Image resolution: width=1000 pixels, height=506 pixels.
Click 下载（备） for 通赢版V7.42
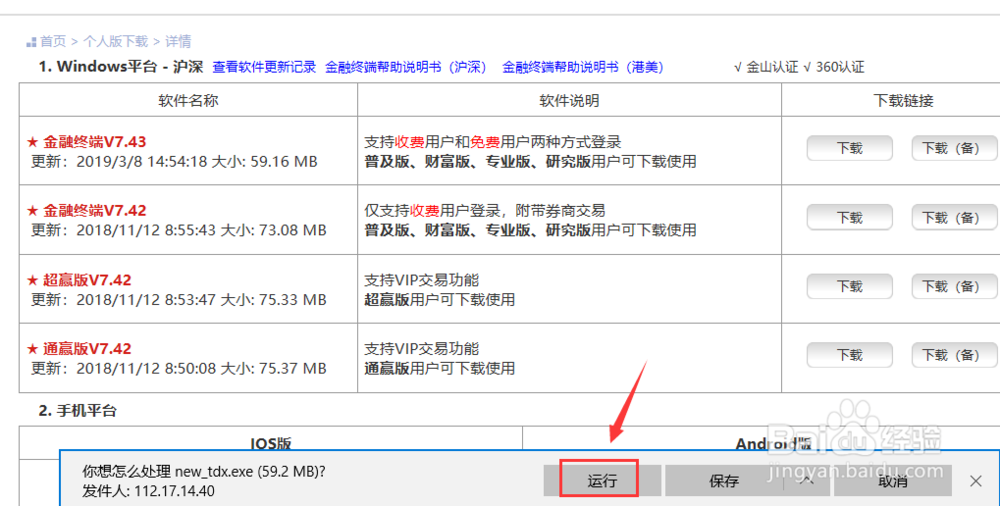click(x=954, y=355)
